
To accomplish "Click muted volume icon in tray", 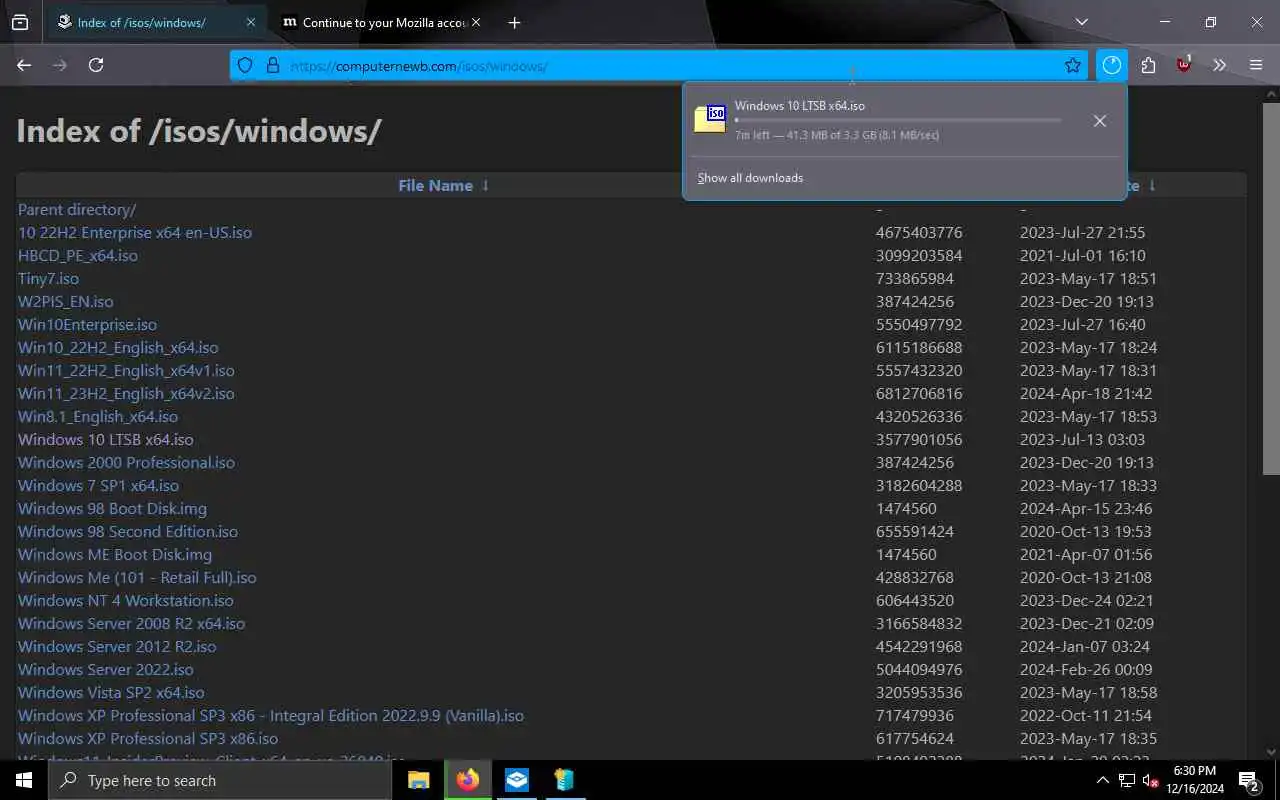I will coord(1151,780).
